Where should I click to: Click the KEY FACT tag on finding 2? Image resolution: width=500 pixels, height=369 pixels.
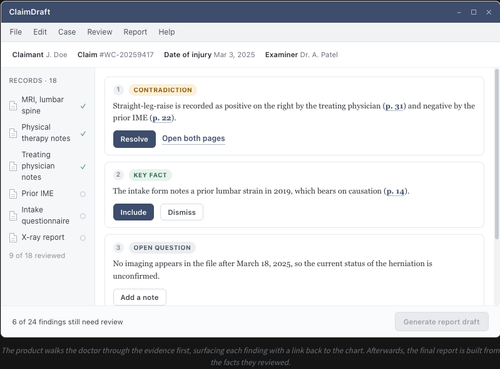point(150,175)
